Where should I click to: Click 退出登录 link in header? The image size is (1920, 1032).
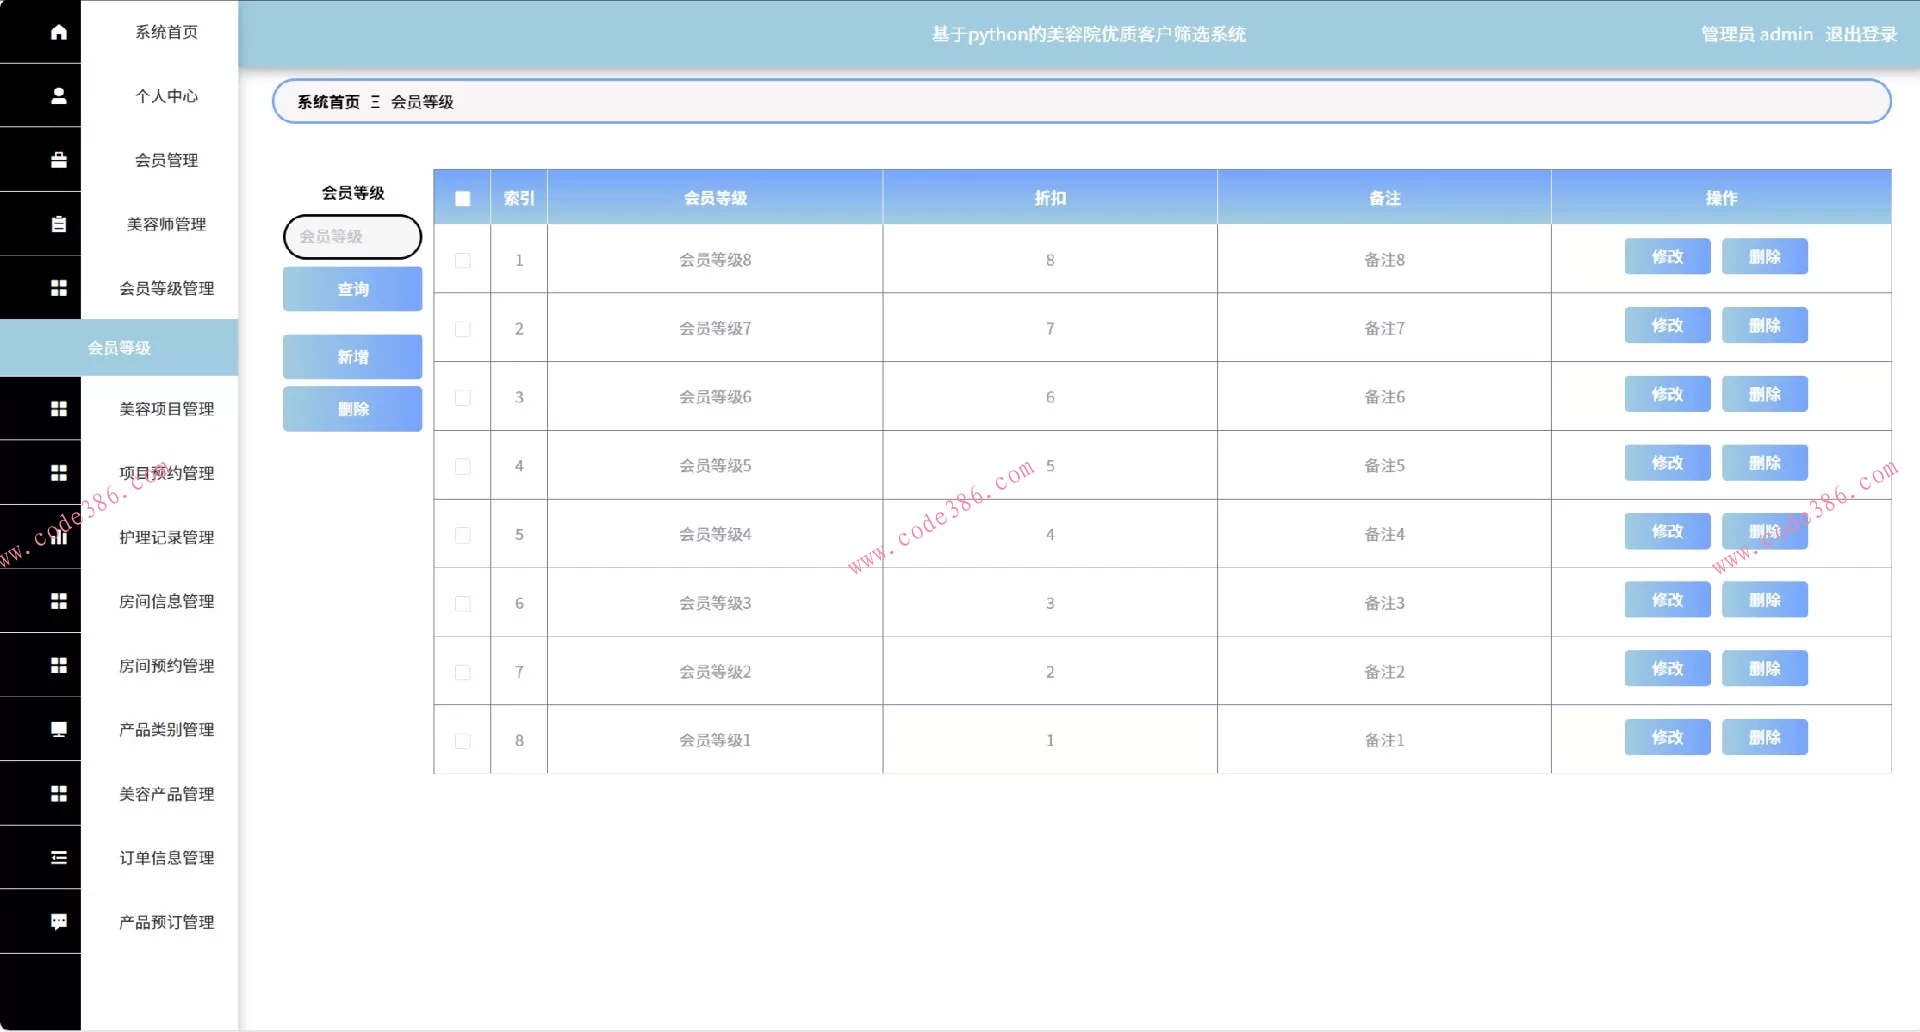[1860, 34]
